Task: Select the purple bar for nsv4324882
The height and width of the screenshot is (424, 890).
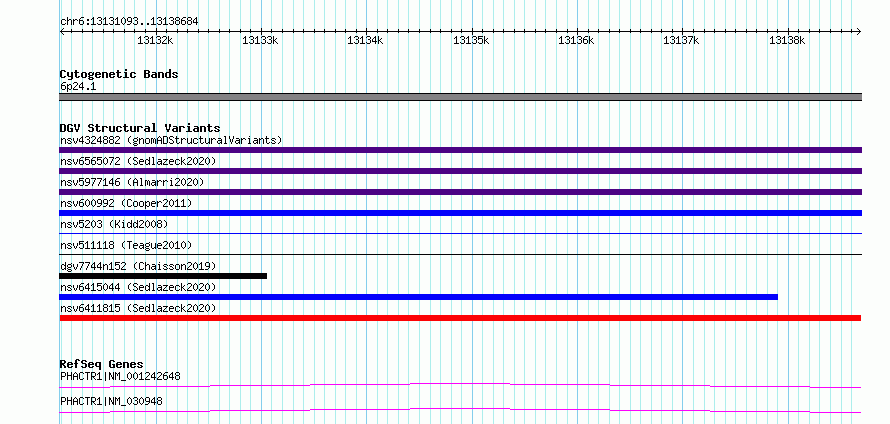Action: [x=460, y=150]
